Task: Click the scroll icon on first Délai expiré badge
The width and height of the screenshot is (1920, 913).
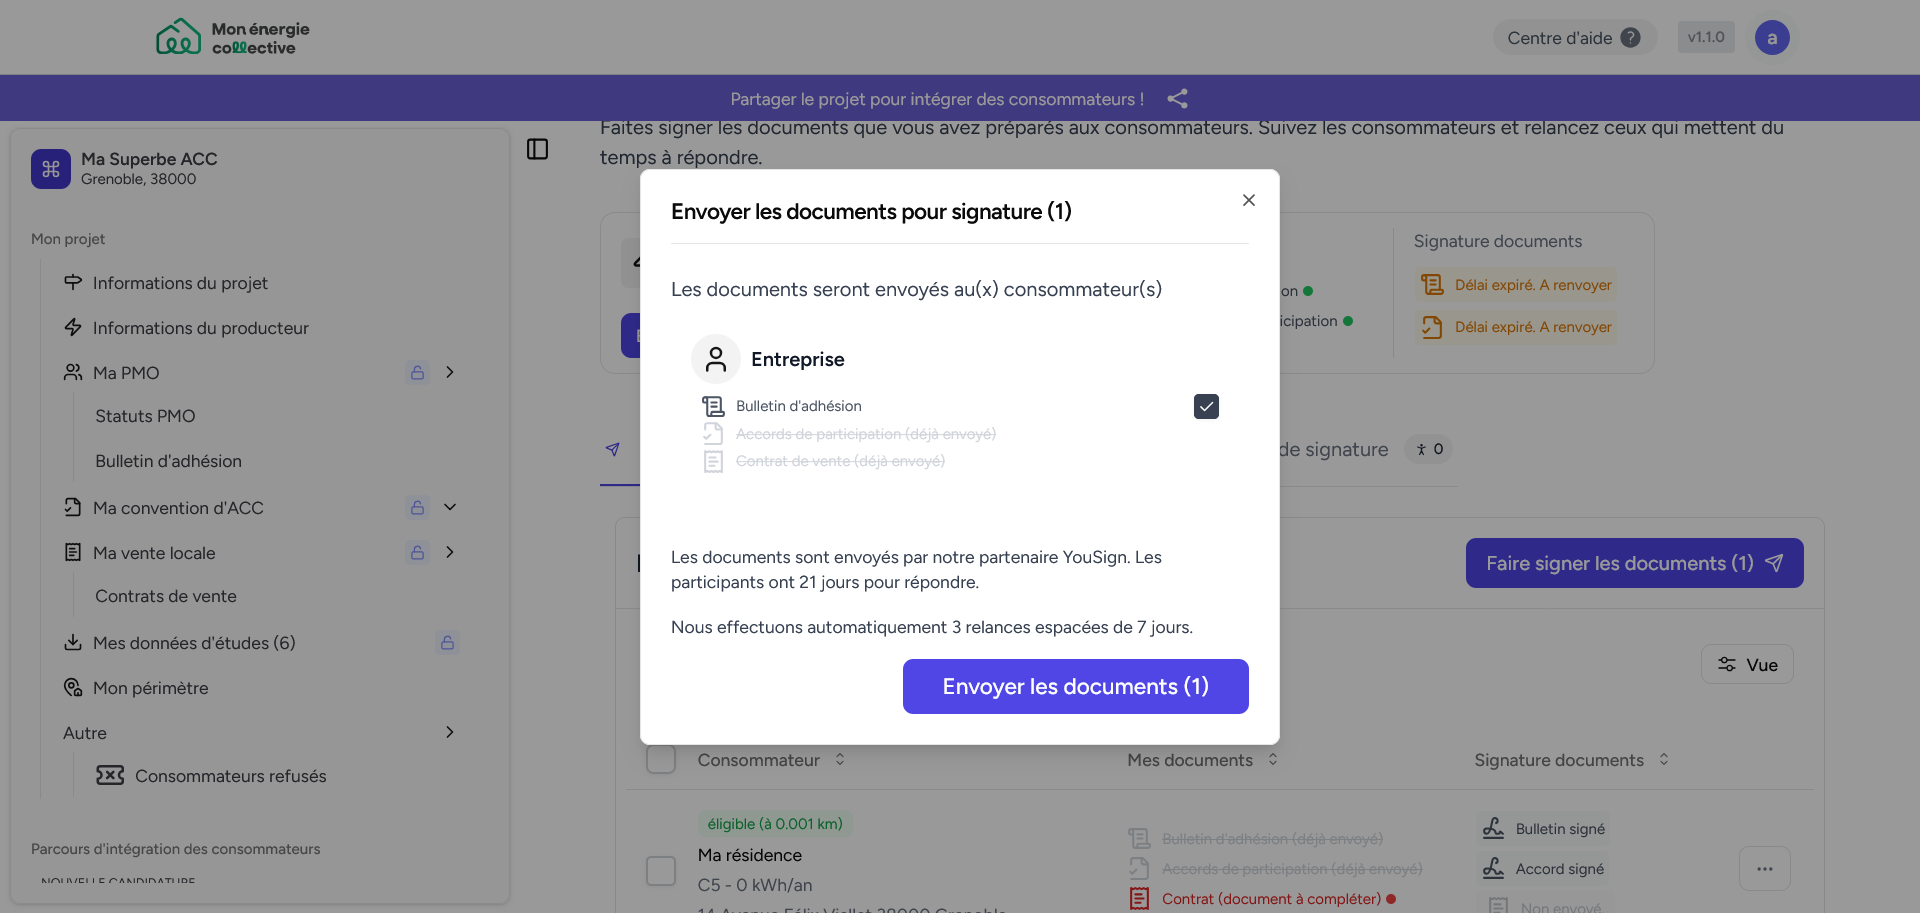Action: (1432, 285)
